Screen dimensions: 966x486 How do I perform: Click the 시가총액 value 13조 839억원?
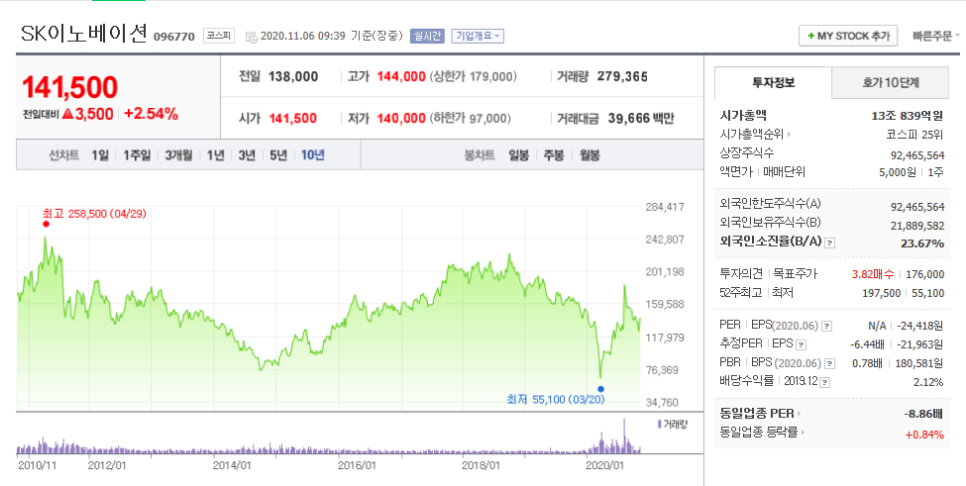click(x=907, y=116)
